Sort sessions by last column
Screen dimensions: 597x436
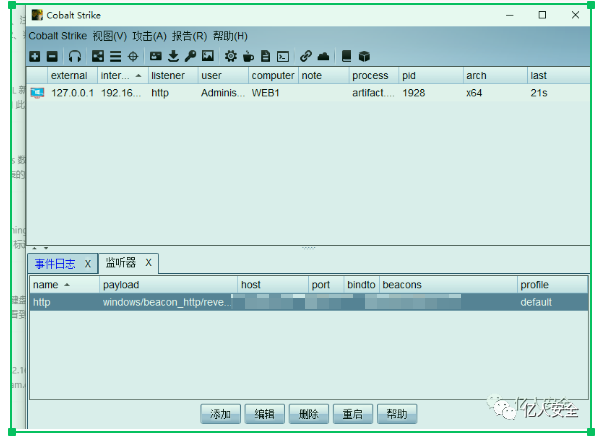pyautogui.click(x=559, y=75)
